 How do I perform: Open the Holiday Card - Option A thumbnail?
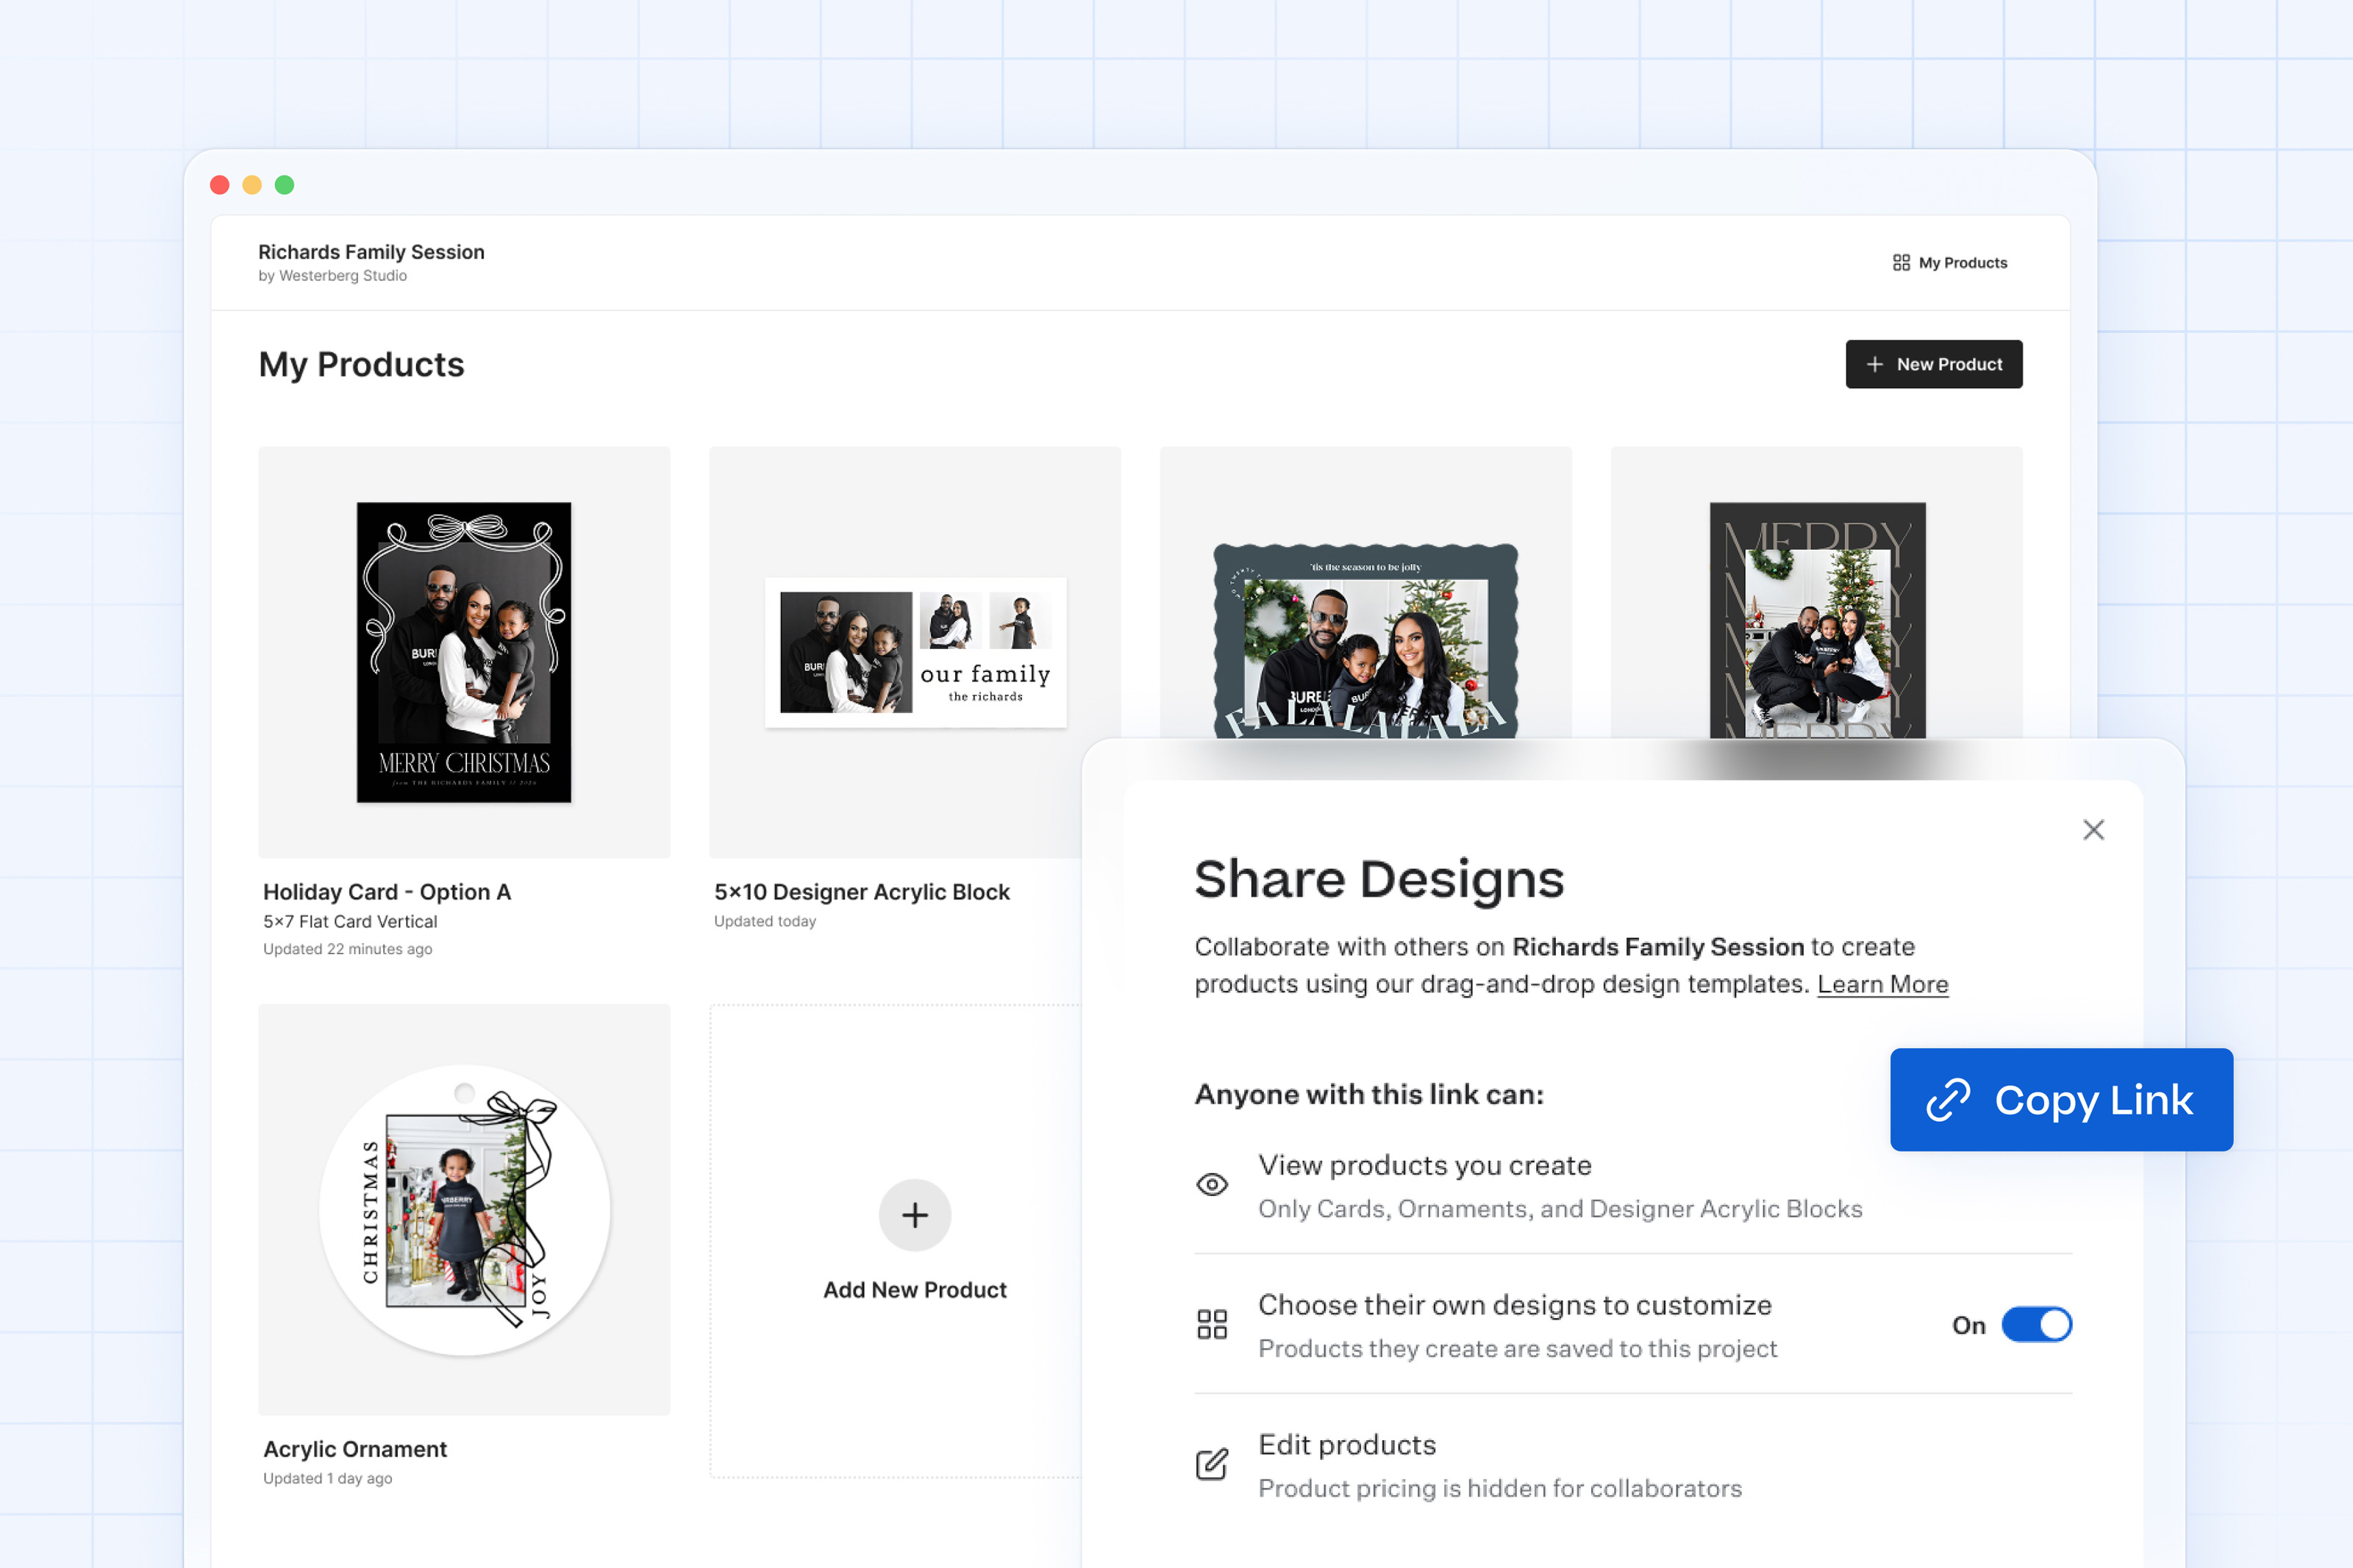click(x=464, y=652)
